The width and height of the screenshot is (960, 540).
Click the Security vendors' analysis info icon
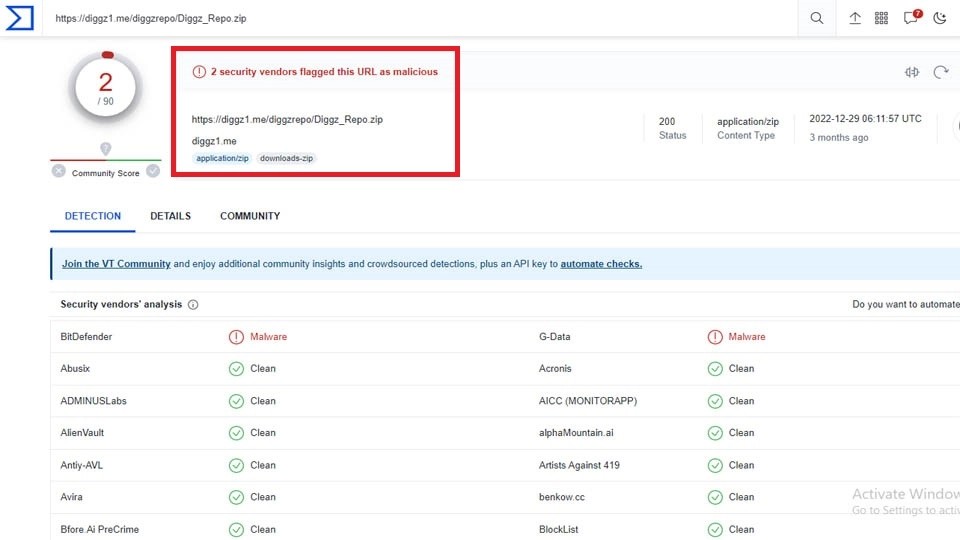click(x=193, y=304)
